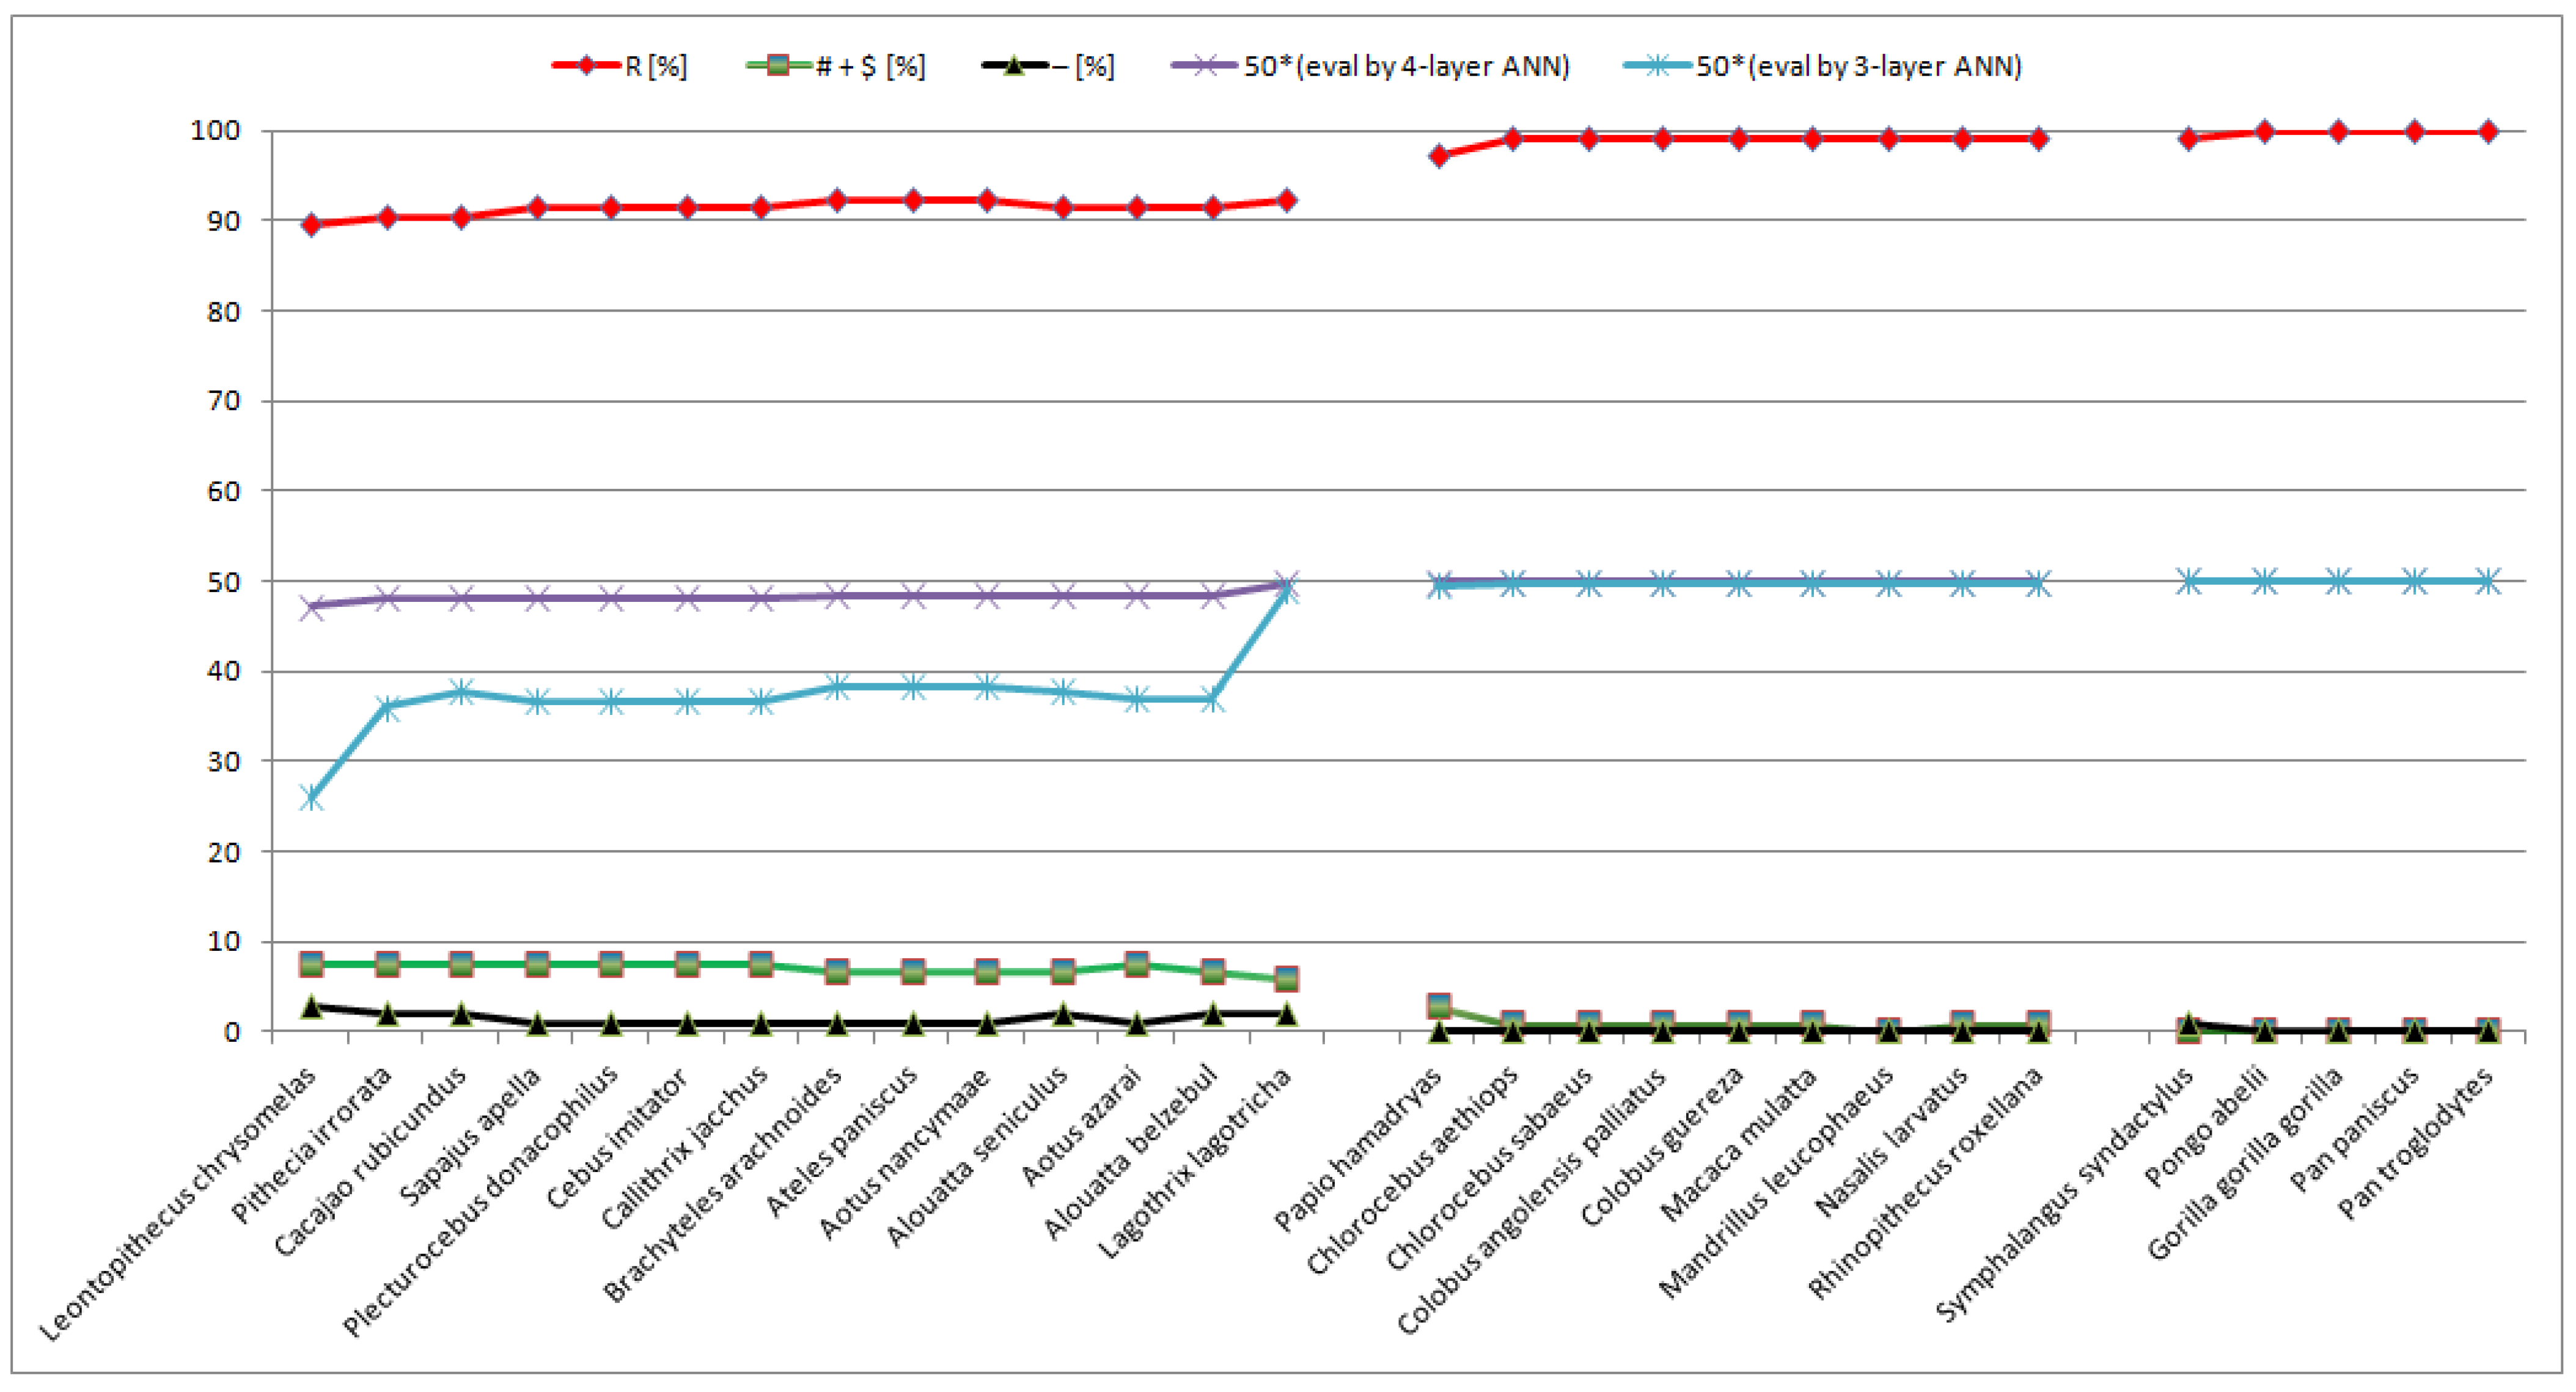Click red R[%] point for Leontopithecus chrysomelas
Image resolution: width=2576 pixels, height=1392 pixels.
click(312, 225)
